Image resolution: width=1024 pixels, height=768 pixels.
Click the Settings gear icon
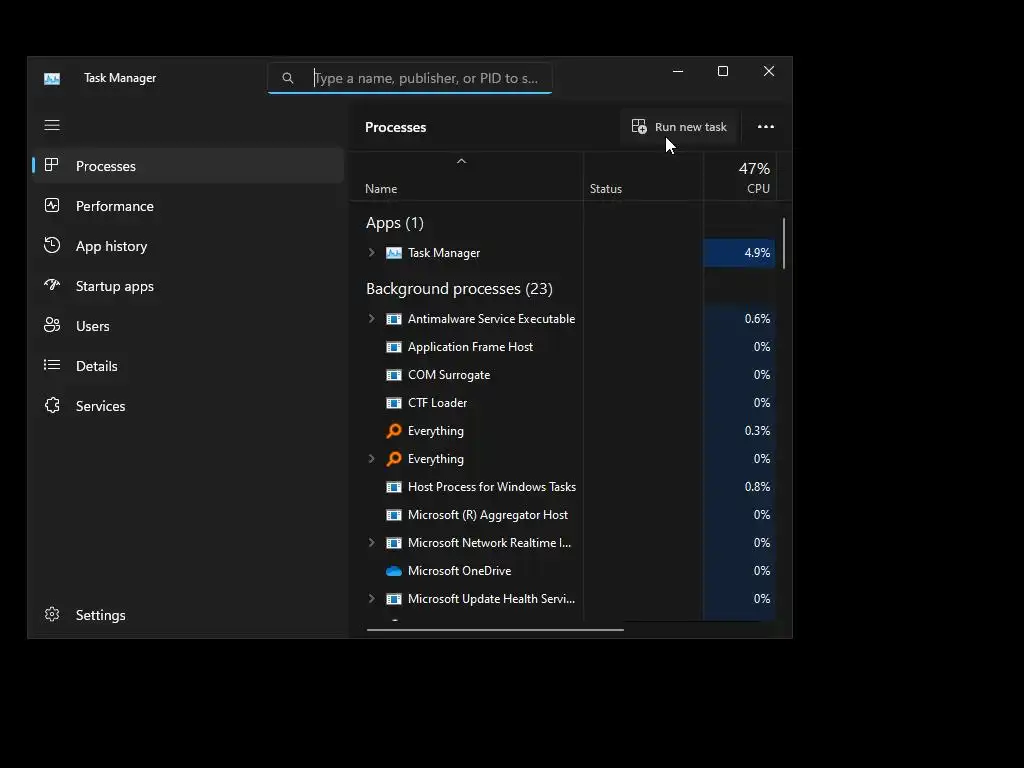pyautogui.click(x=52, y=615)
